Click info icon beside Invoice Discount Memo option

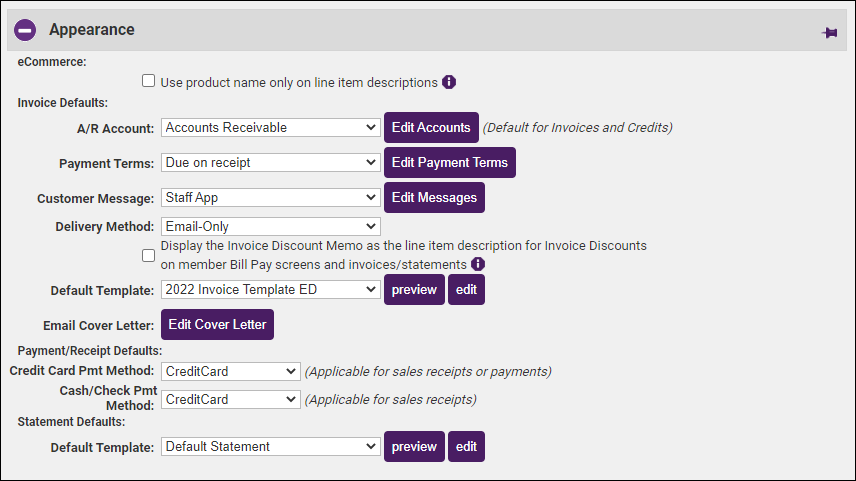pyautogui.click(x=478, y=264)
